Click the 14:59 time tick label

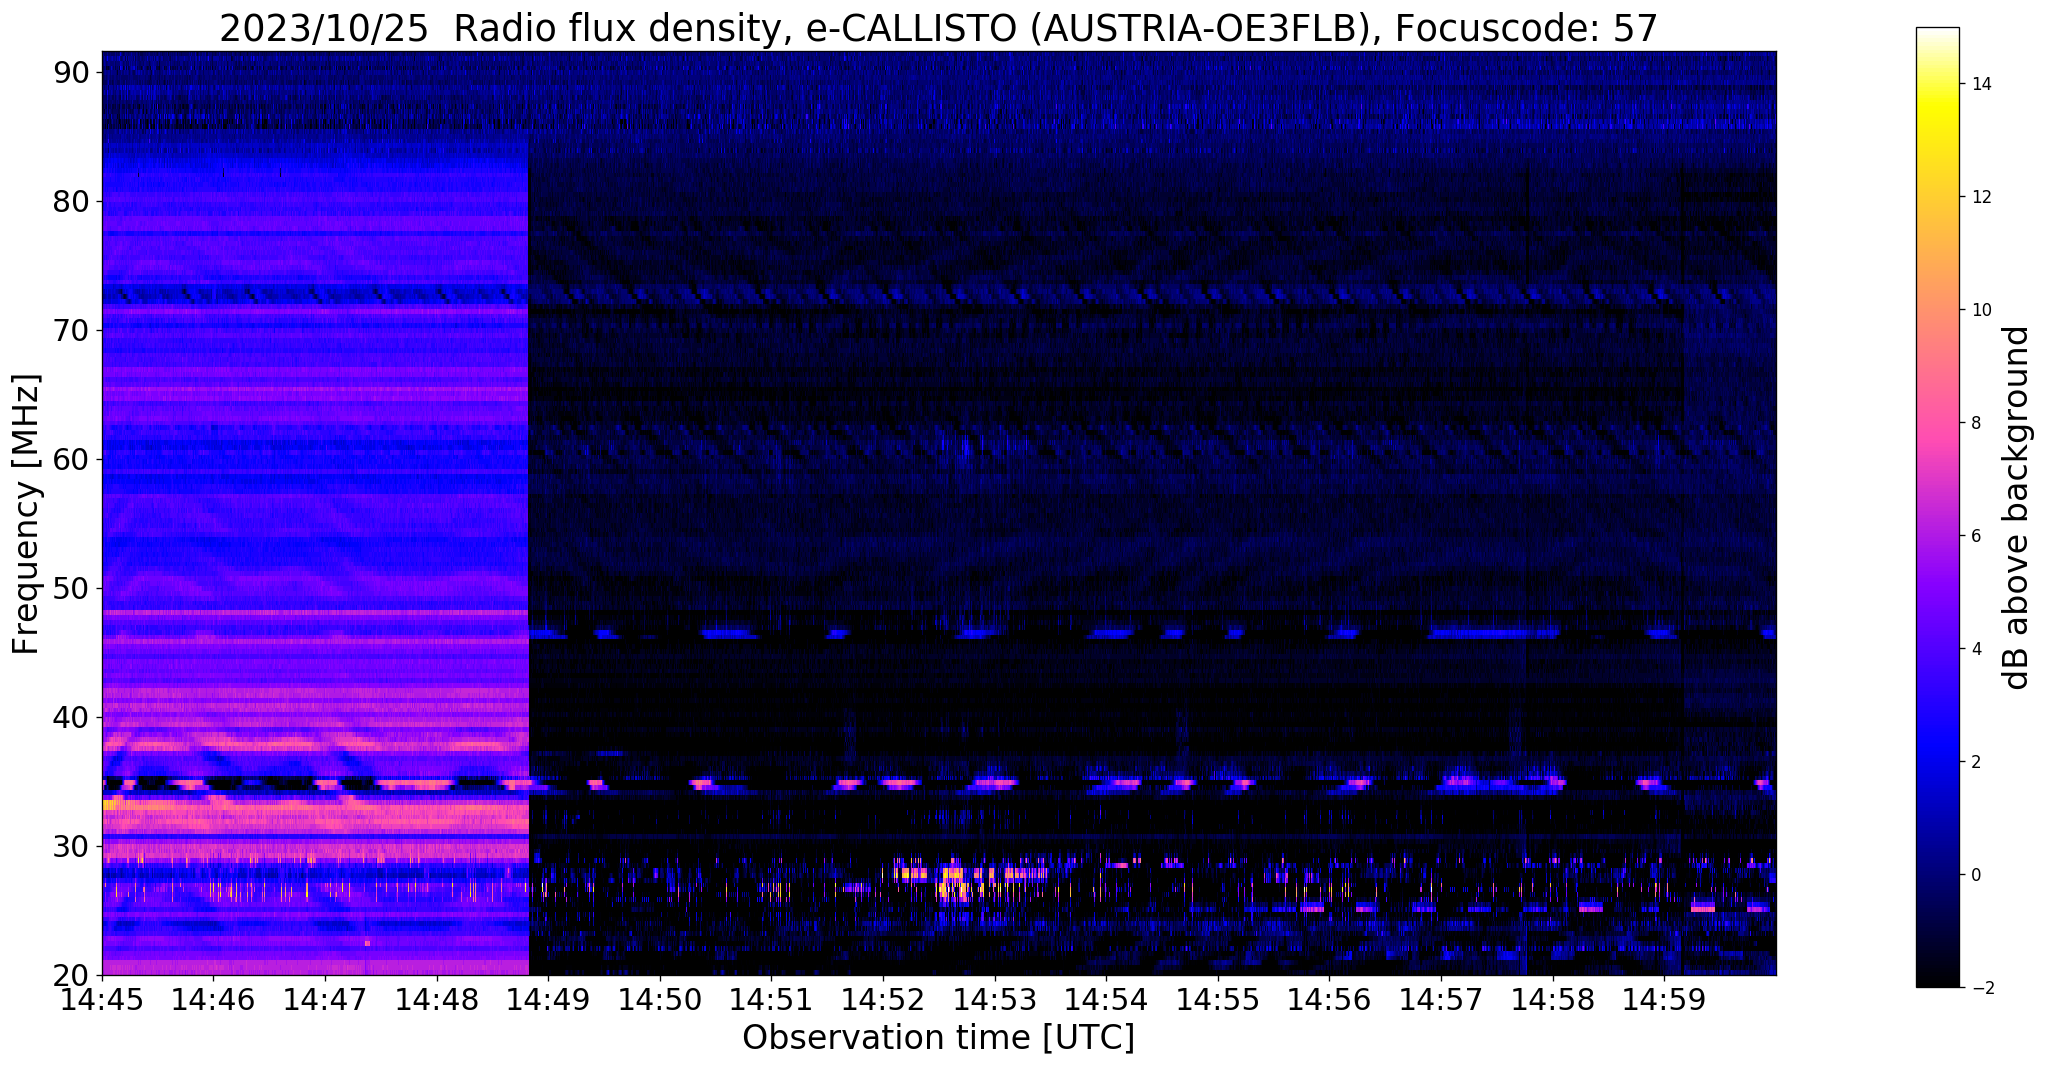1664,999
